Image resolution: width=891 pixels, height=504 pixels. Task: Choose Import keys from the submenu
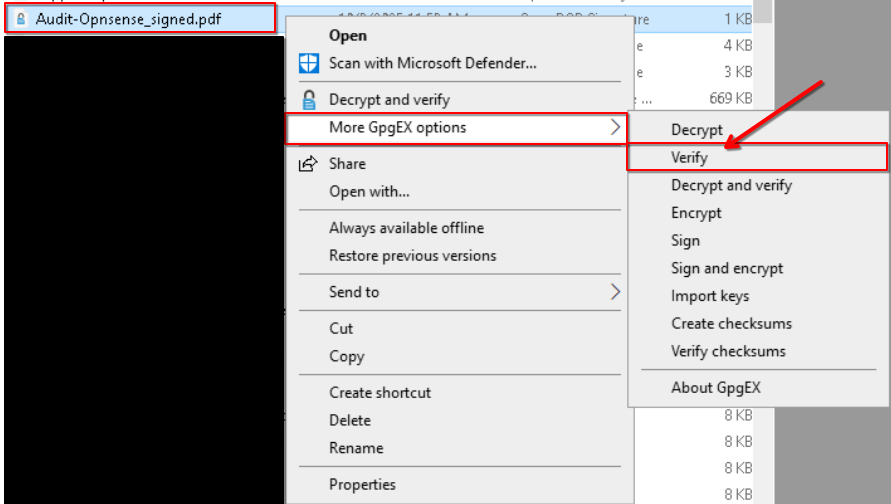(x=710, y=296)
